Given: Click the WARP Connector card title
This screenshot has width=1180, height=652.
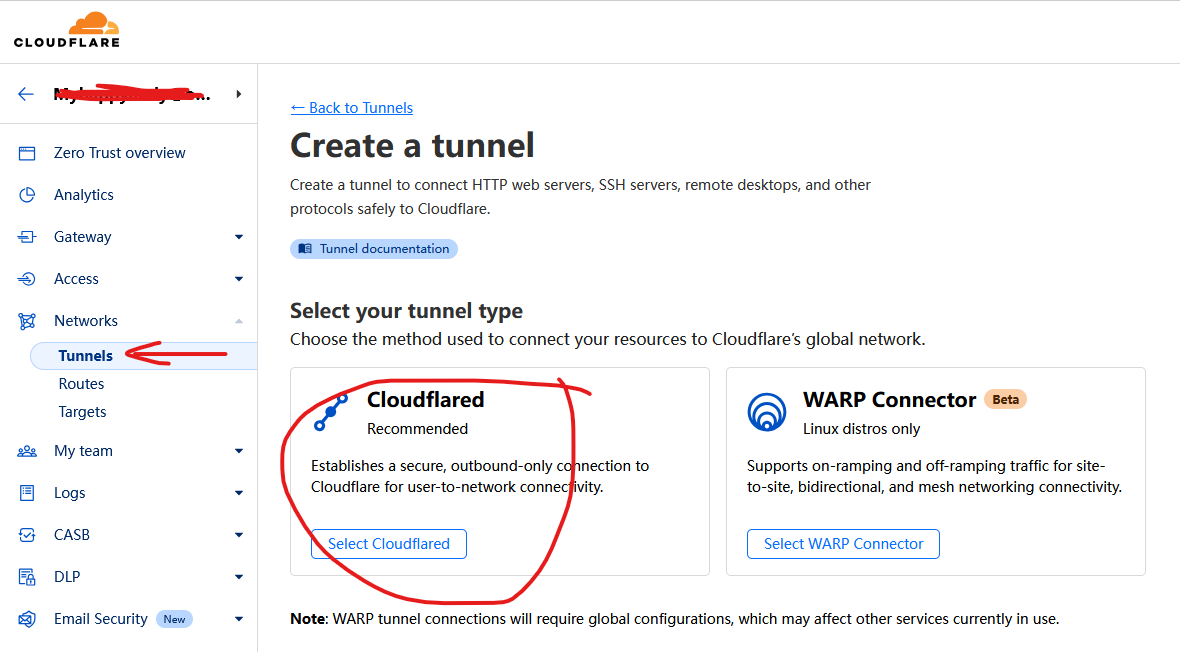Looking at the screenshot, I should (x=890, y=400).
